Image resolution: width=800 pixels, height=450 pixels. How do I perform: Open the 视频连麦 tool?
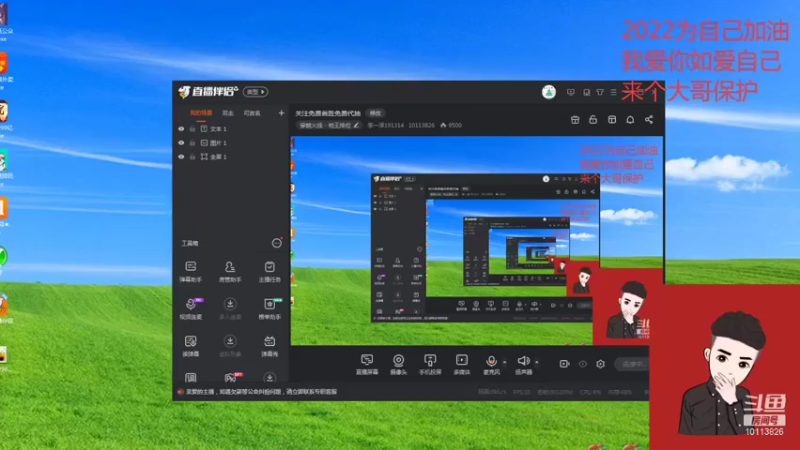(190, 308)
